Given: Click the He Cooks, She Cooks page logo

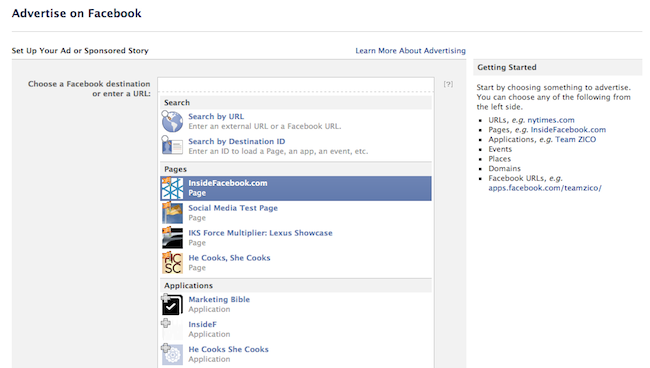Looking at the screenshot, I should 172,263.
